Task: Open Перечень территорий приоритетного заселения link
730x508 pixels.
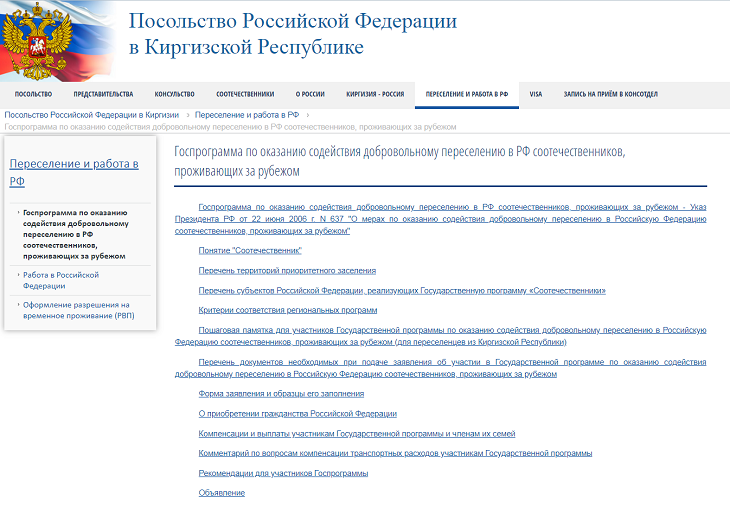Action: coord(287,270)
